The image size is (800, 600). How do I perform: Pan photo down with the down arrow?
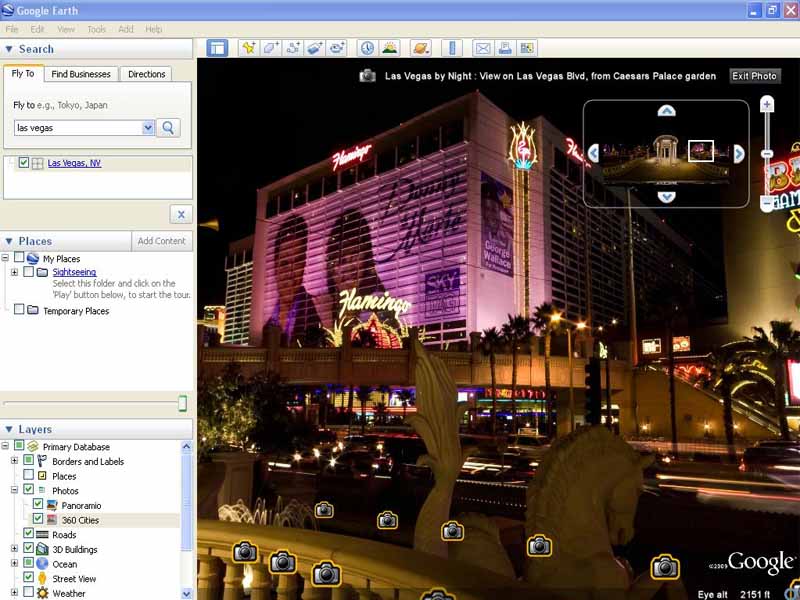666,196
